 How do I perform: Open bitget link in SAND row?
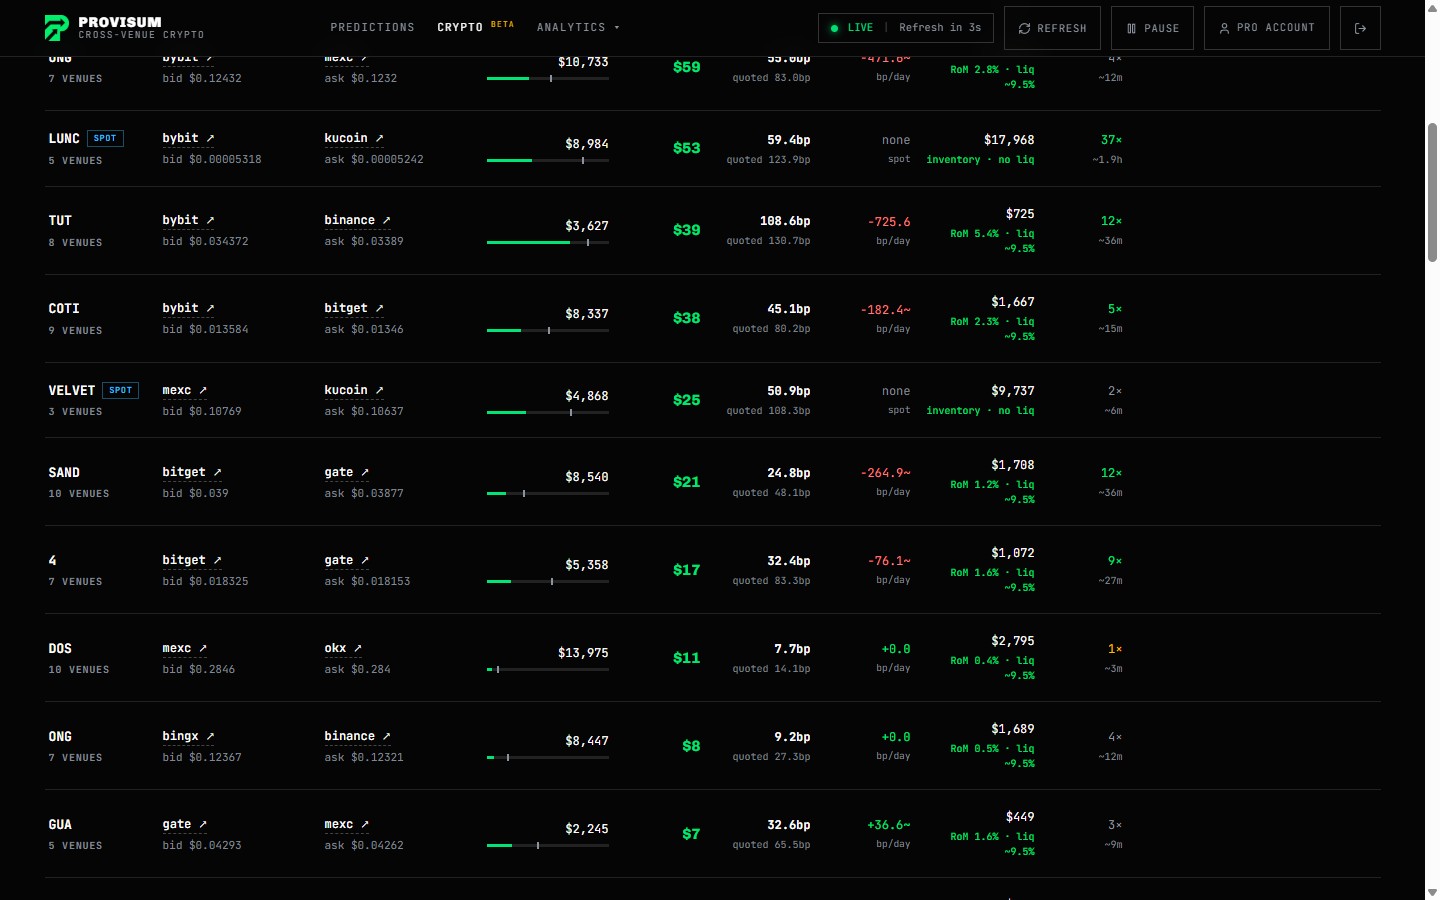[192, 472]
